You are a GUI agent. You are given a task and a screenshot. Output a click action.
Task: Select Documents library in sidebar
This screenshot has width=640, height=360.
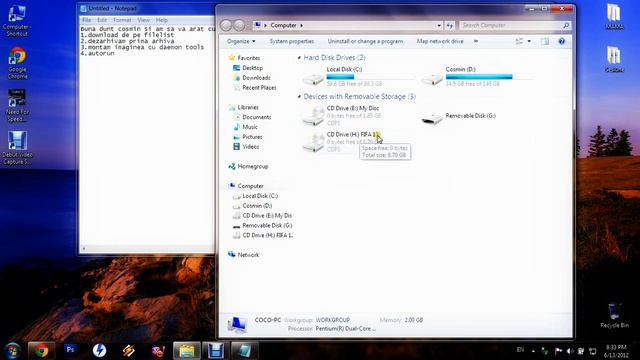click(257, 117)
